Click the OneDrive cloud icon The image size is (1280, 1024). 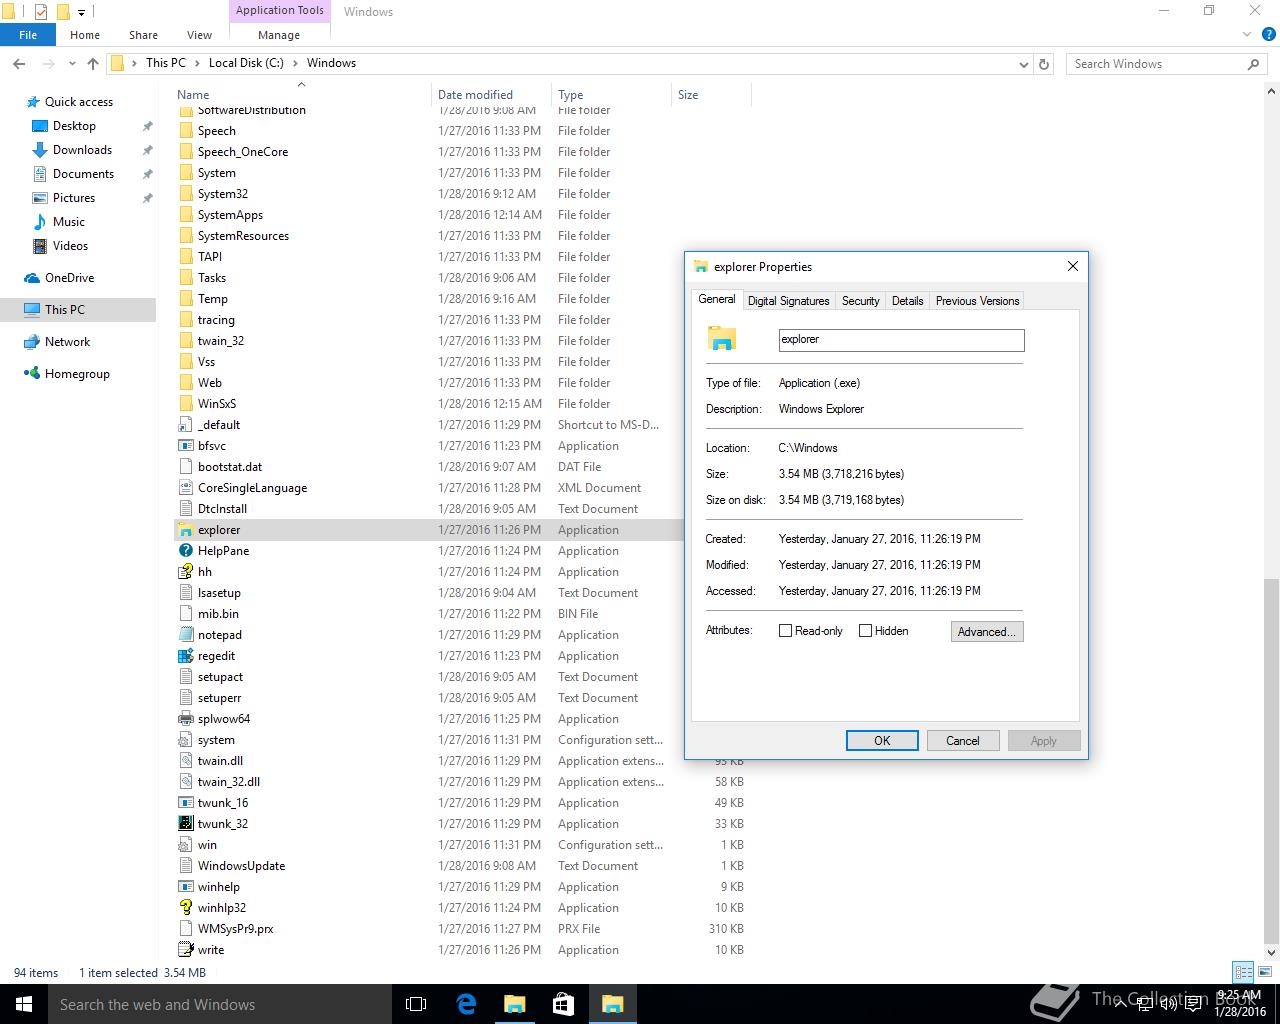(31, 278)
